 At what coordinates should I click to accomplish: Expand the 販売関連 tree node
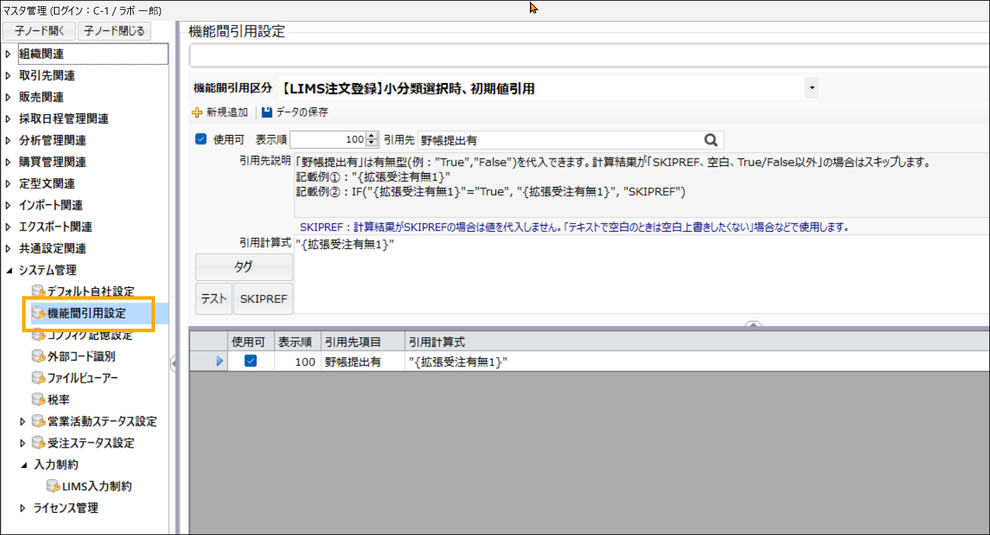pyautogui.click(x=8, y=97)
